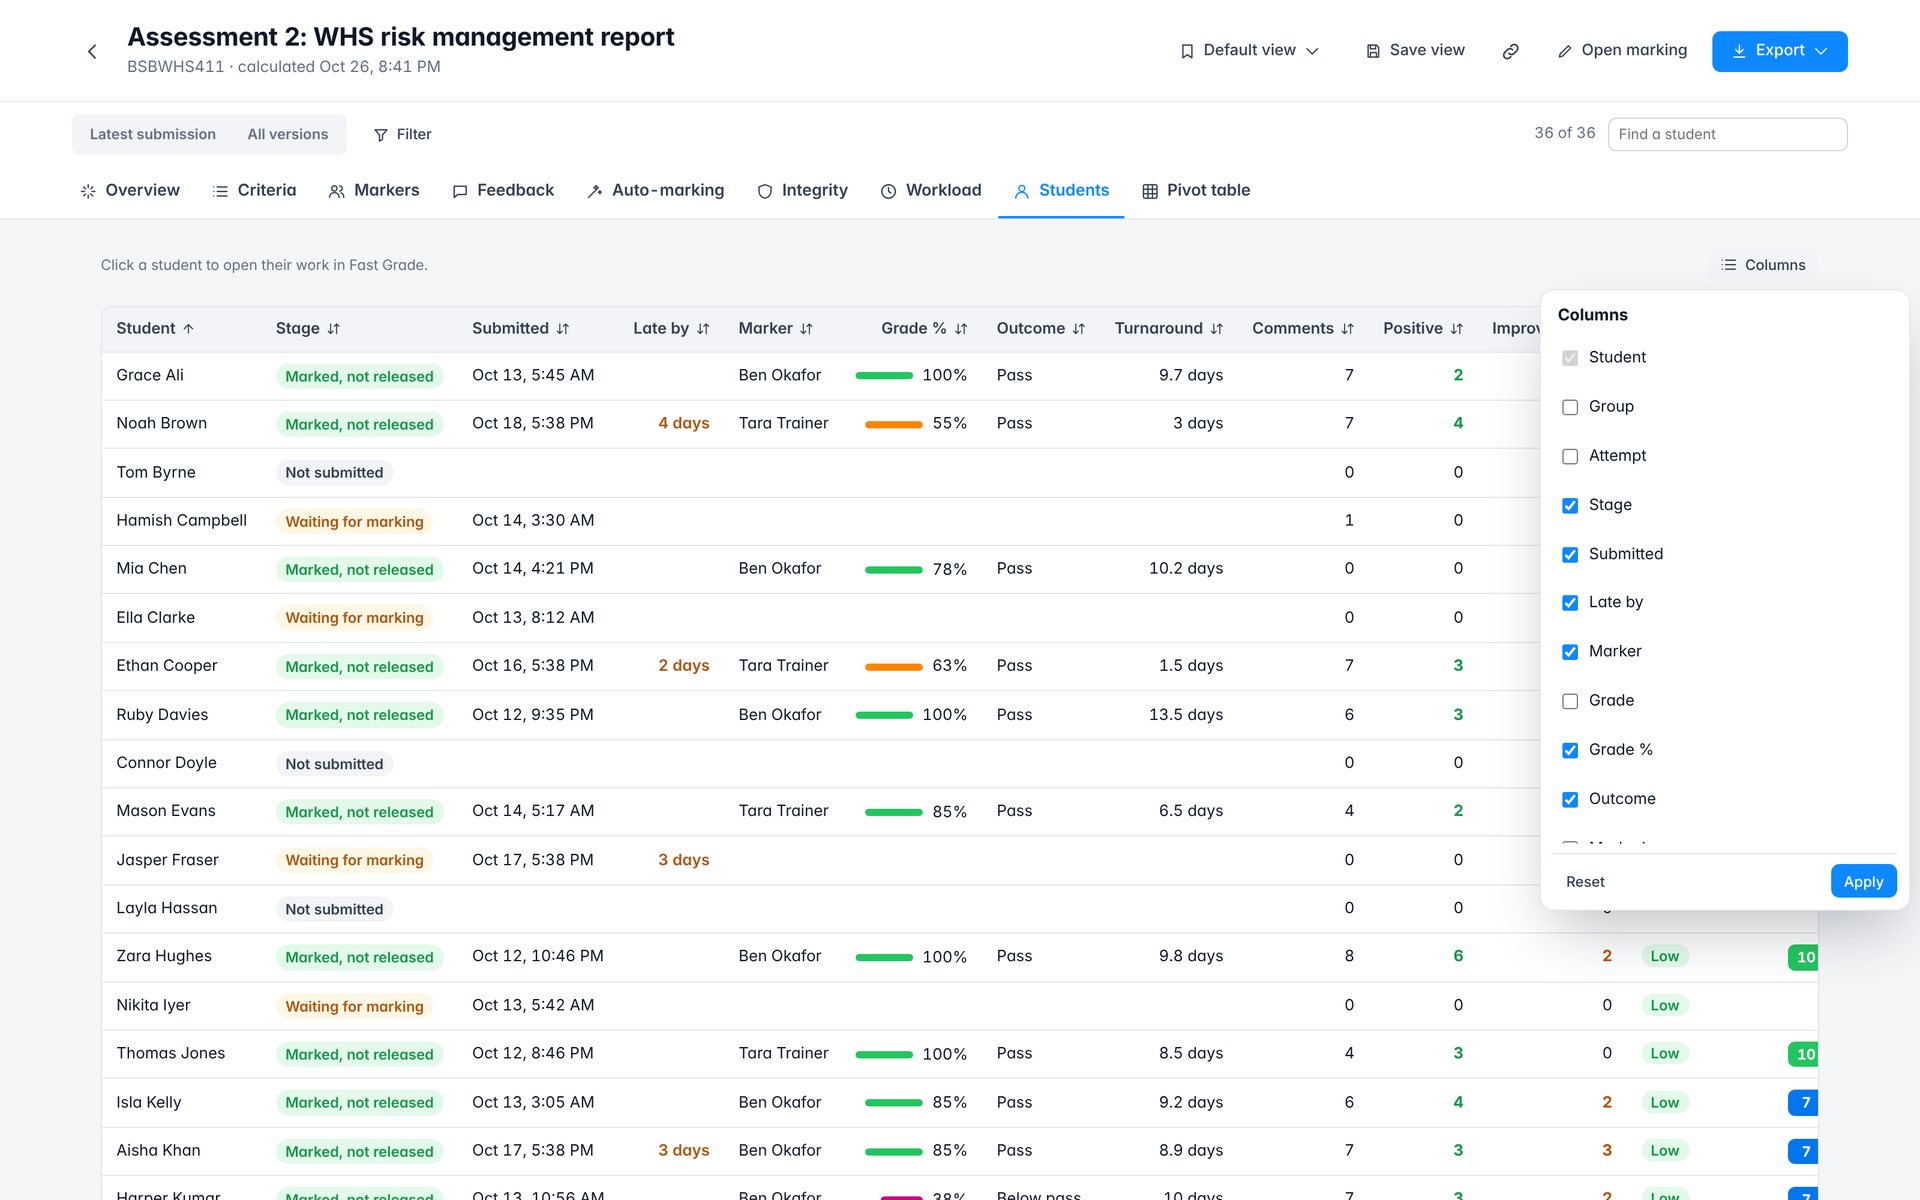The image size is (1920, 1200).
Task: Go back using the left chevron arrow
Action: click(x=92, y=51)
